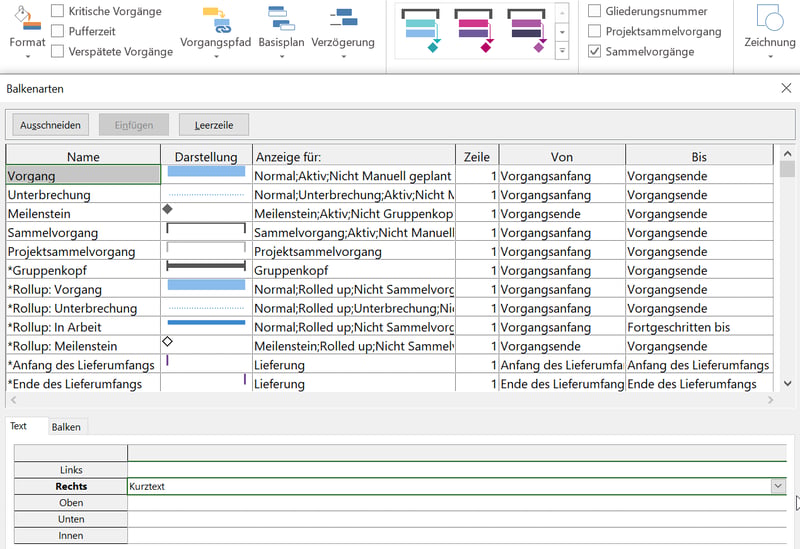Choose the pink Gantt chart style
This screenshot has height=549, width=800.
473,31
